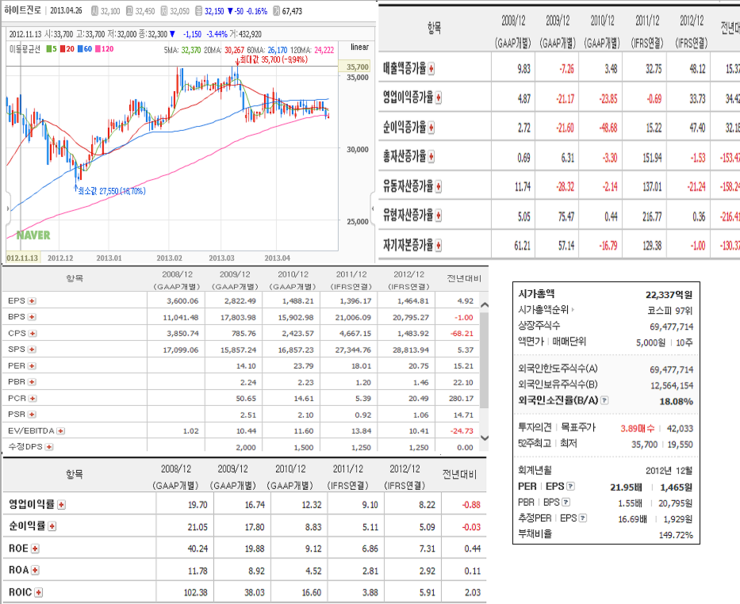This screenshot has height=604, width=740.
Task: Collapse the chart panel using its left edge handle
Action: (8, 208)
